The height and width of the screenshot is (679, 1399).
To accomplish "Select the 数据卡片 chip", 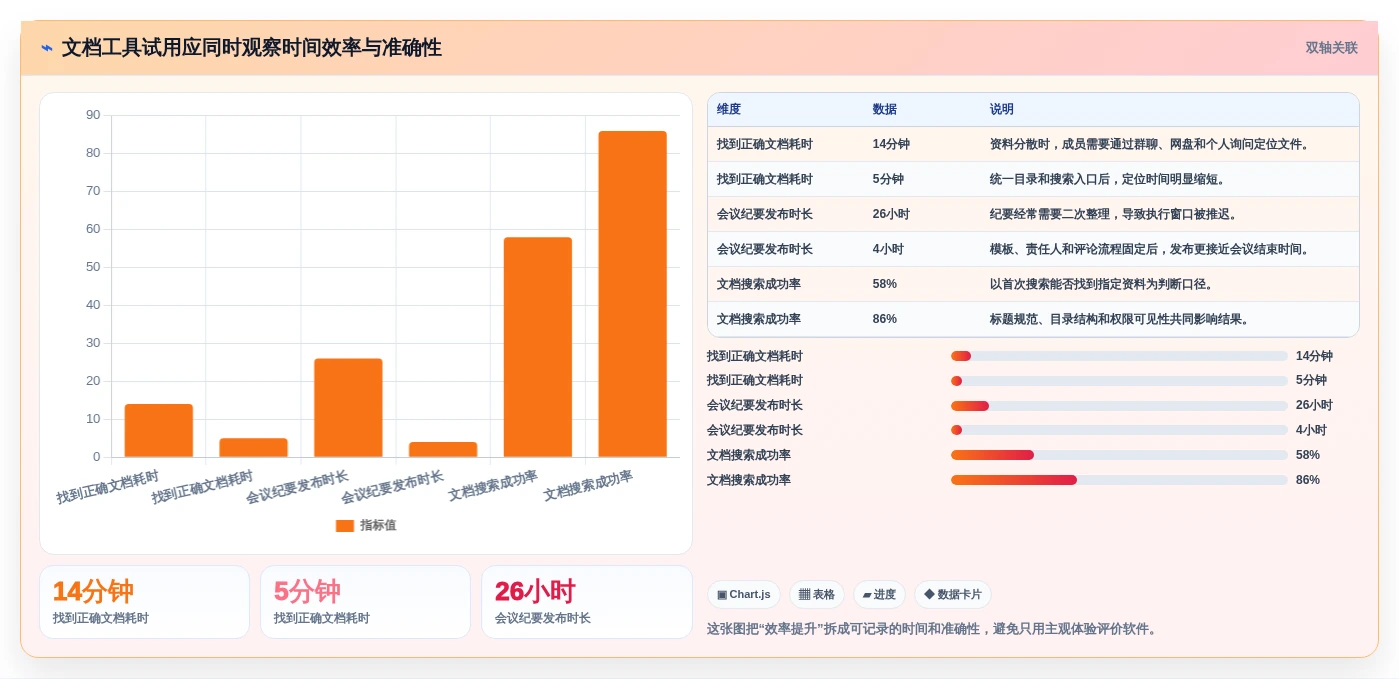I will pos(953,595).
